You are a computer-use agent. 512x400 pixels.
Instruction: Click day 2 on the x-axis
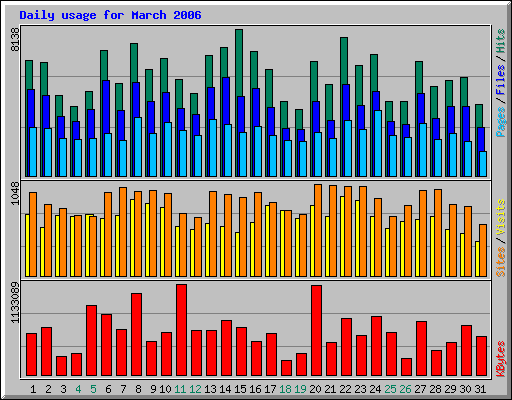(48, 389)
